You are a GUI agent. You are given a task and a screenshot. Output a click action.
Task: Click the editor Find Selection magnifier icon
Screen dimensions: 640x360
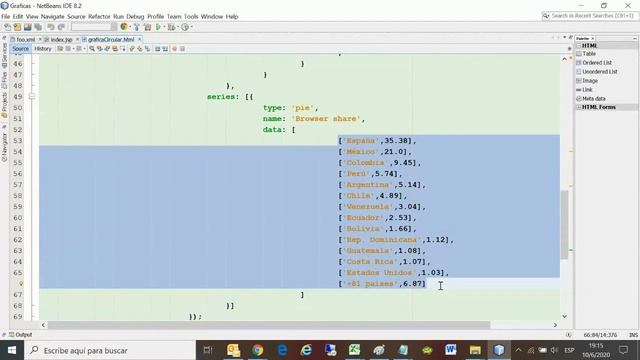coord(92,49)
